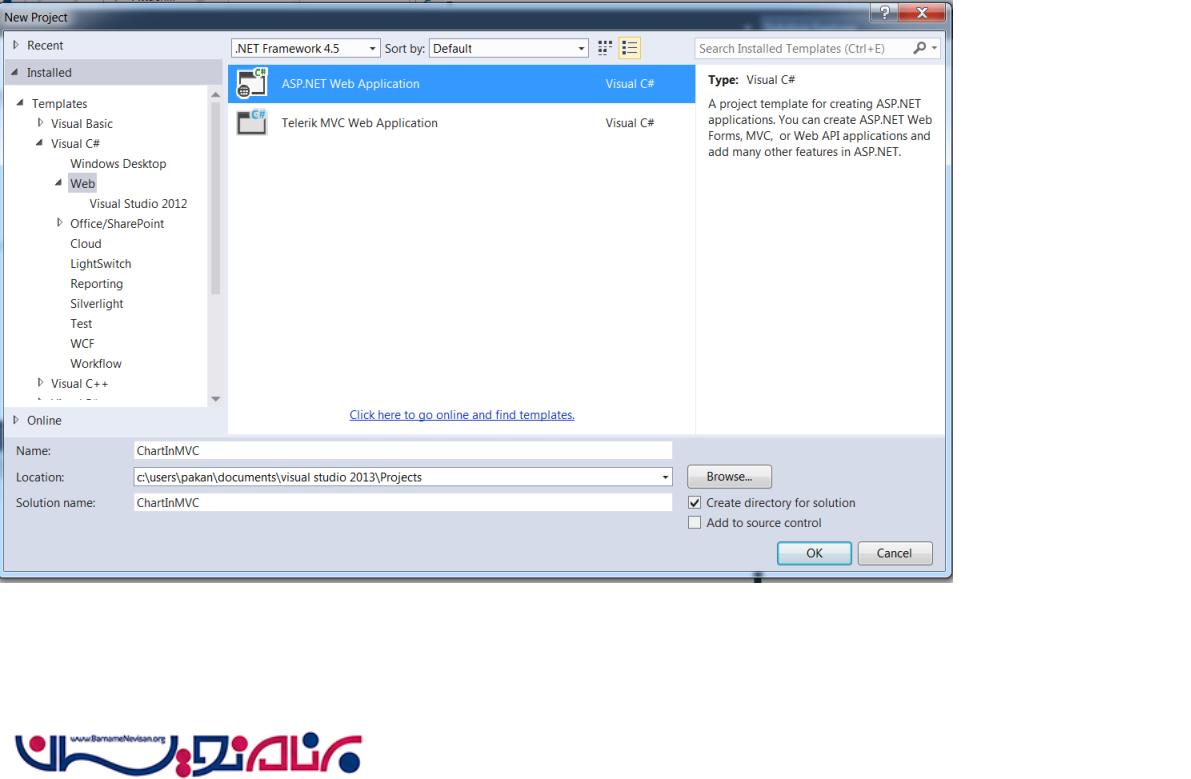Click the project Name input field
Viewport: 1191px width, 779px height.
click(403, 450)
